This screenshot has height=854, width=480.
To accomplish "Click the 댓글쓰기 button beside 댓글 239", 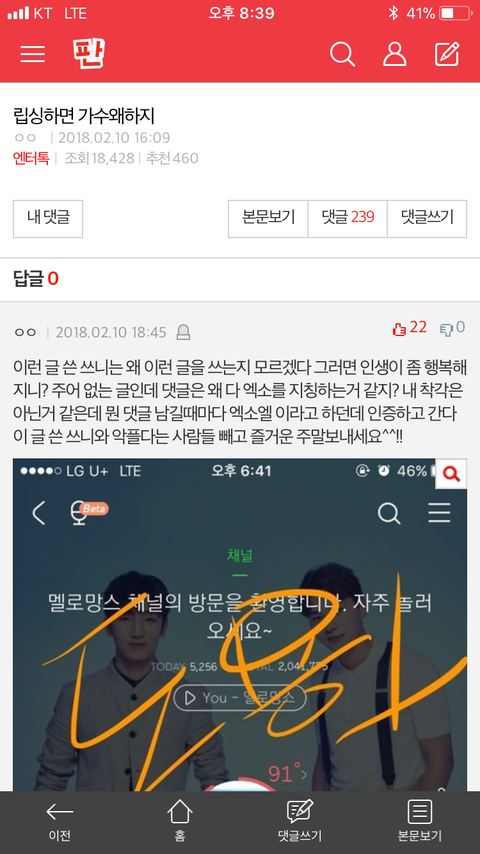I will click(x=427, y=218).
